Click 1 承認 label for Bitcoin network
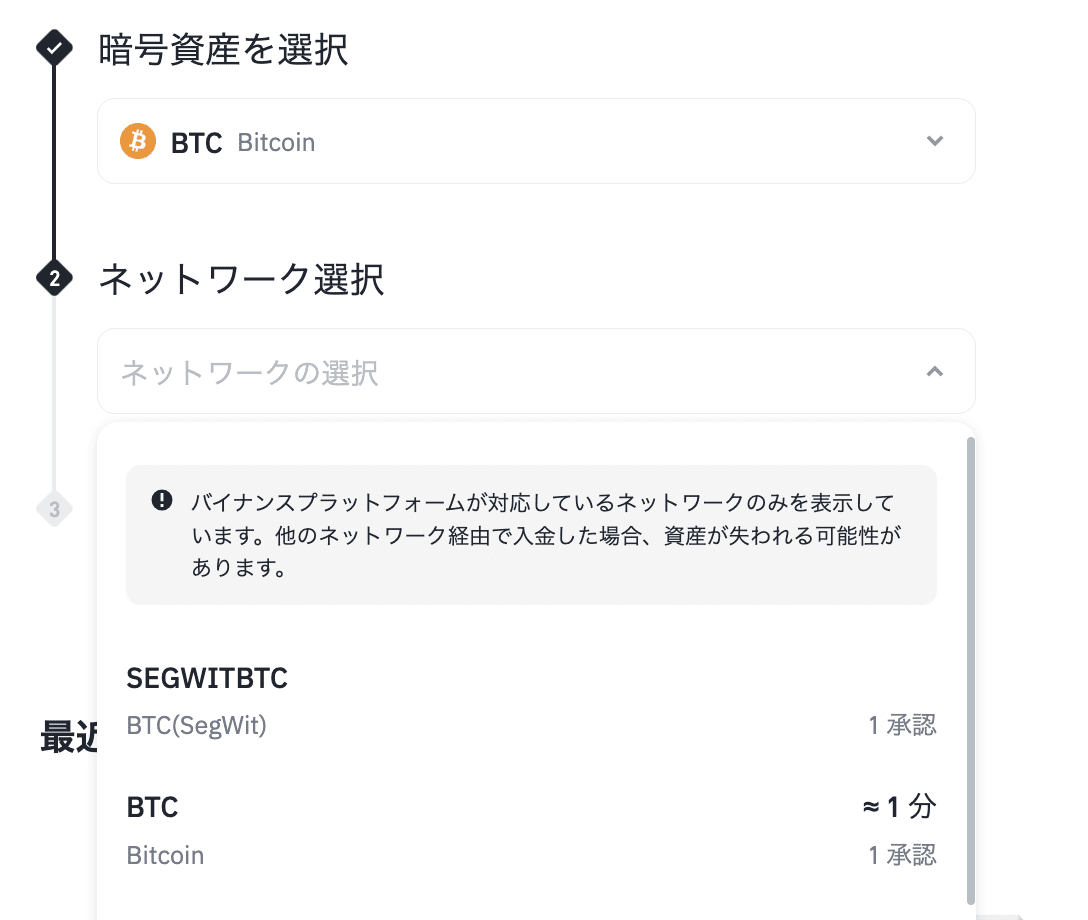The width and height of the screenshot is (1088, 920). (x=902, y=856)
